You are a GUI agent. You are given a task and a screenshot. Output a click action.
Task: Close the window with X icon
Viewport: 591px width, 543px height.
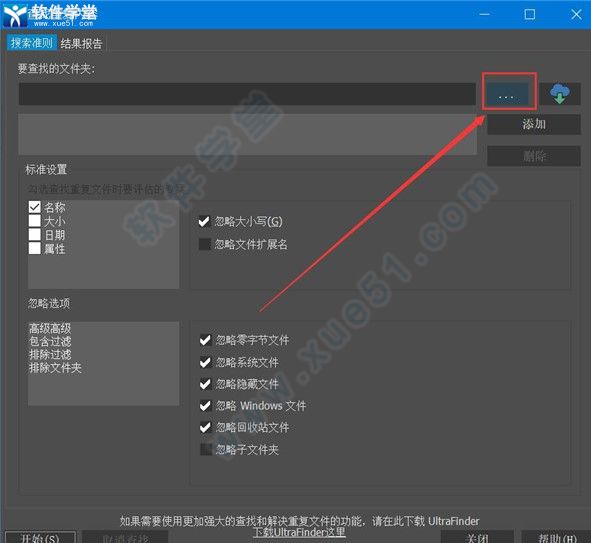coord(576,15)
